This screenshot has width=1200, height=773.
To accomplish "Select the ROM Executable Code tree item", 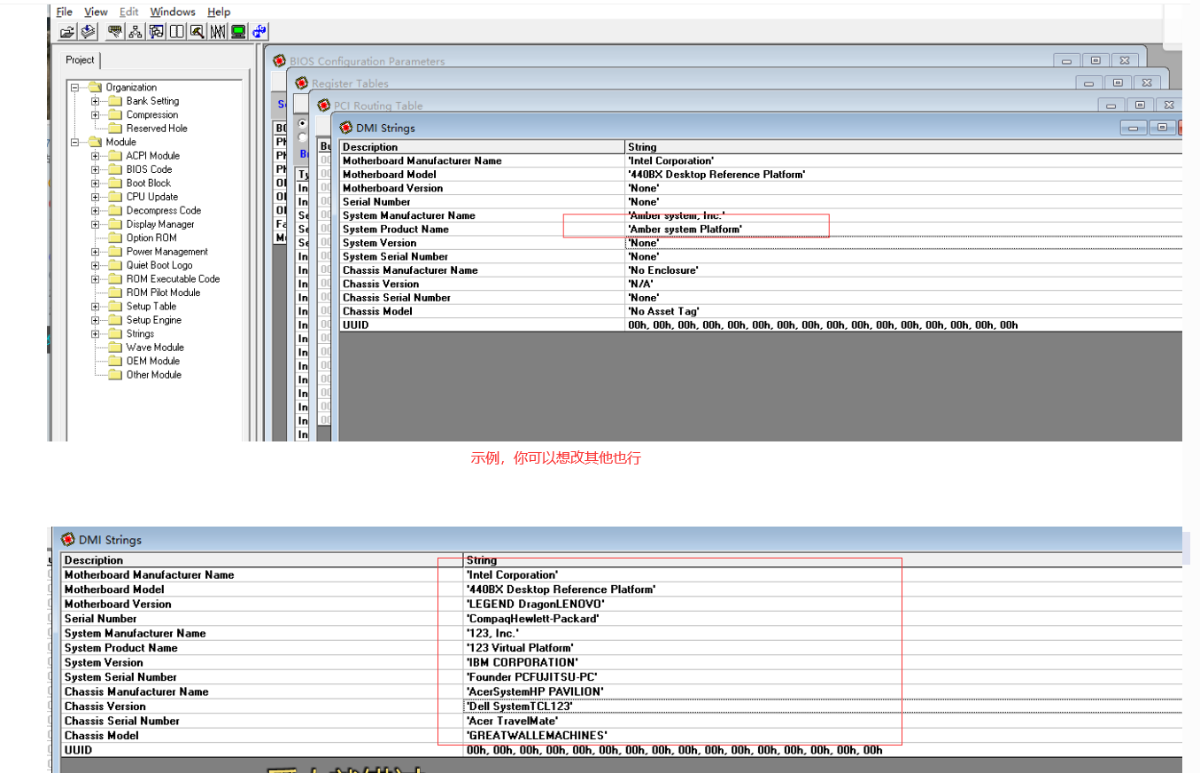I will tap(173, 279).
